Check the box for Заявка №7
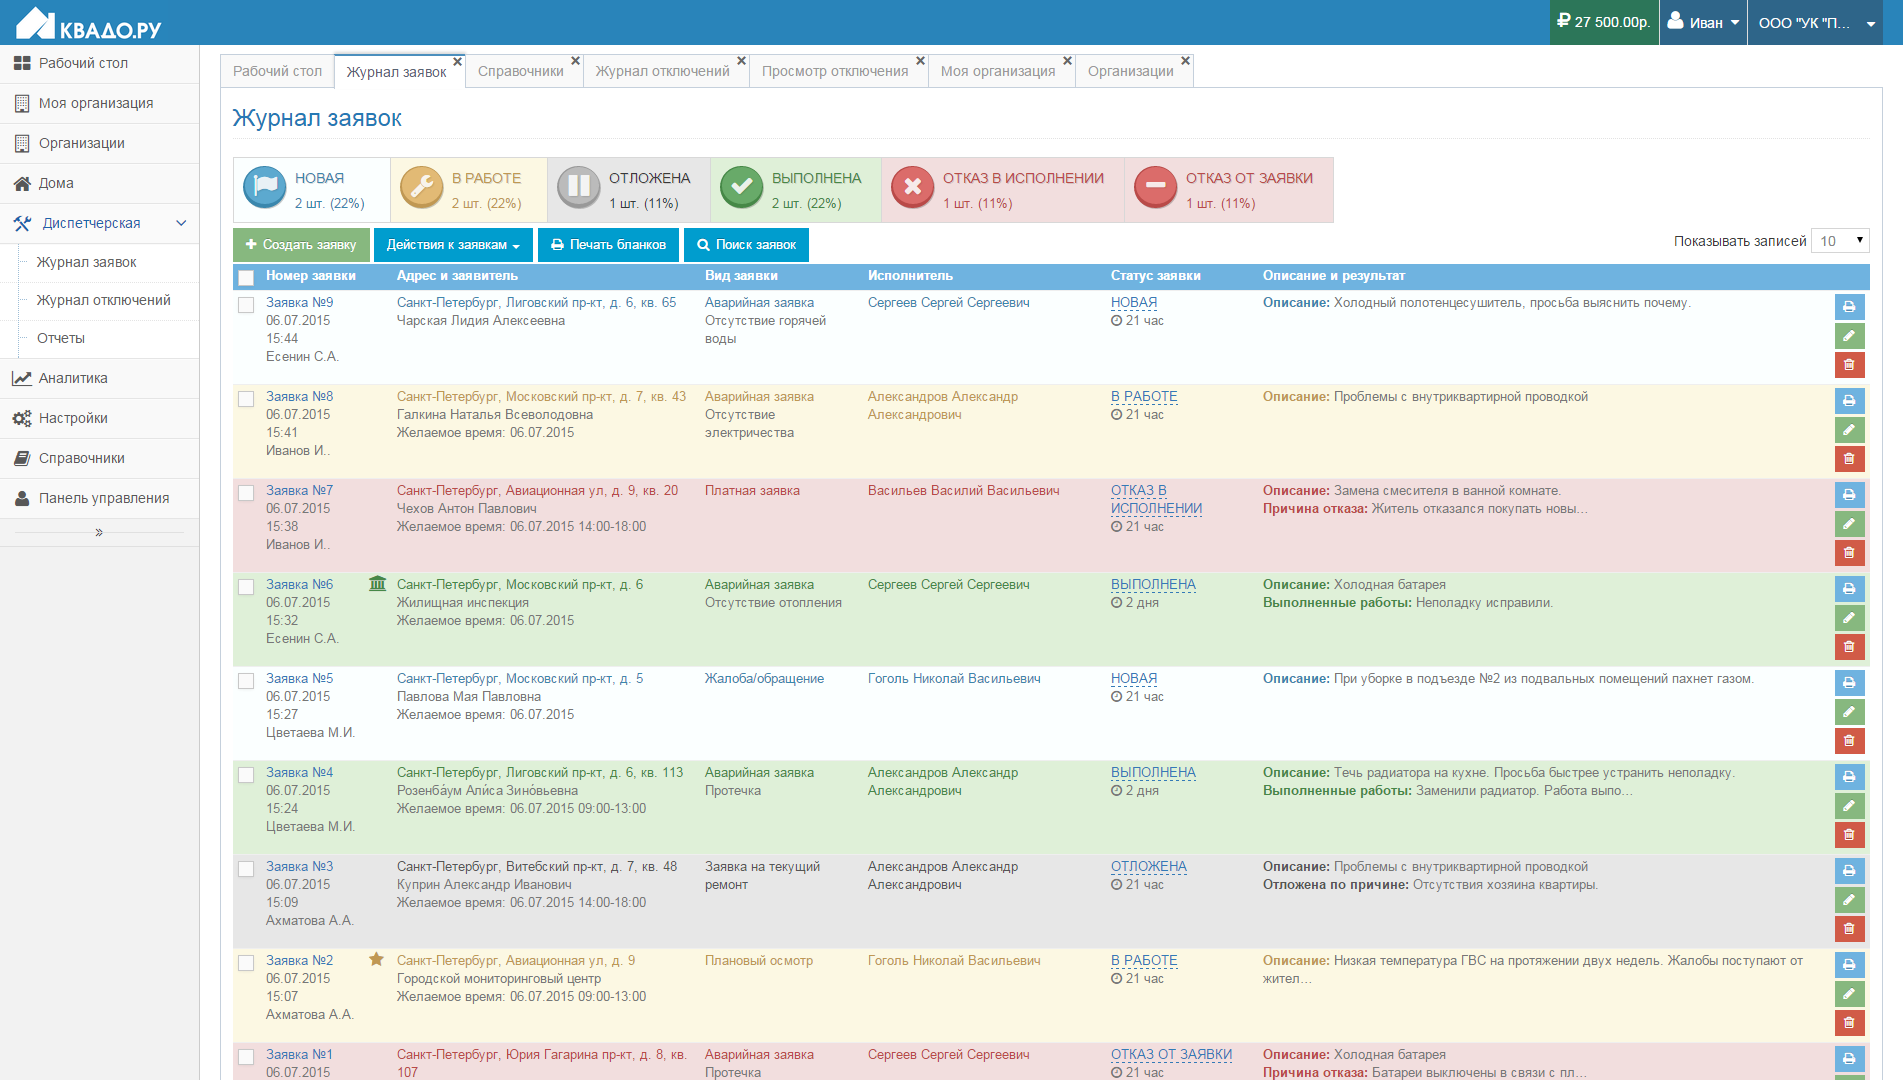The width and height of the screenshot is (1903, 1080). [x=246, y=493]
